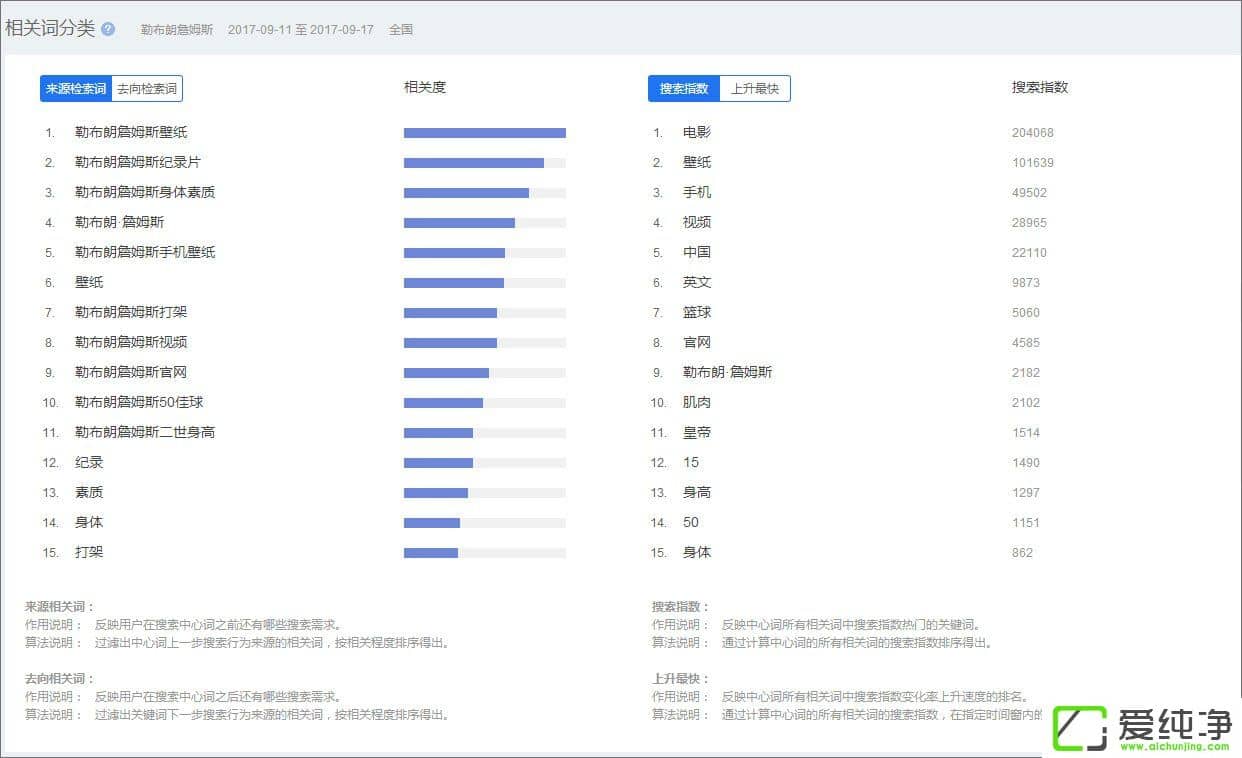Select the 搜索指数 toggle button
The width and height of the screenshot is (1242, 758).
click(684, 89)
